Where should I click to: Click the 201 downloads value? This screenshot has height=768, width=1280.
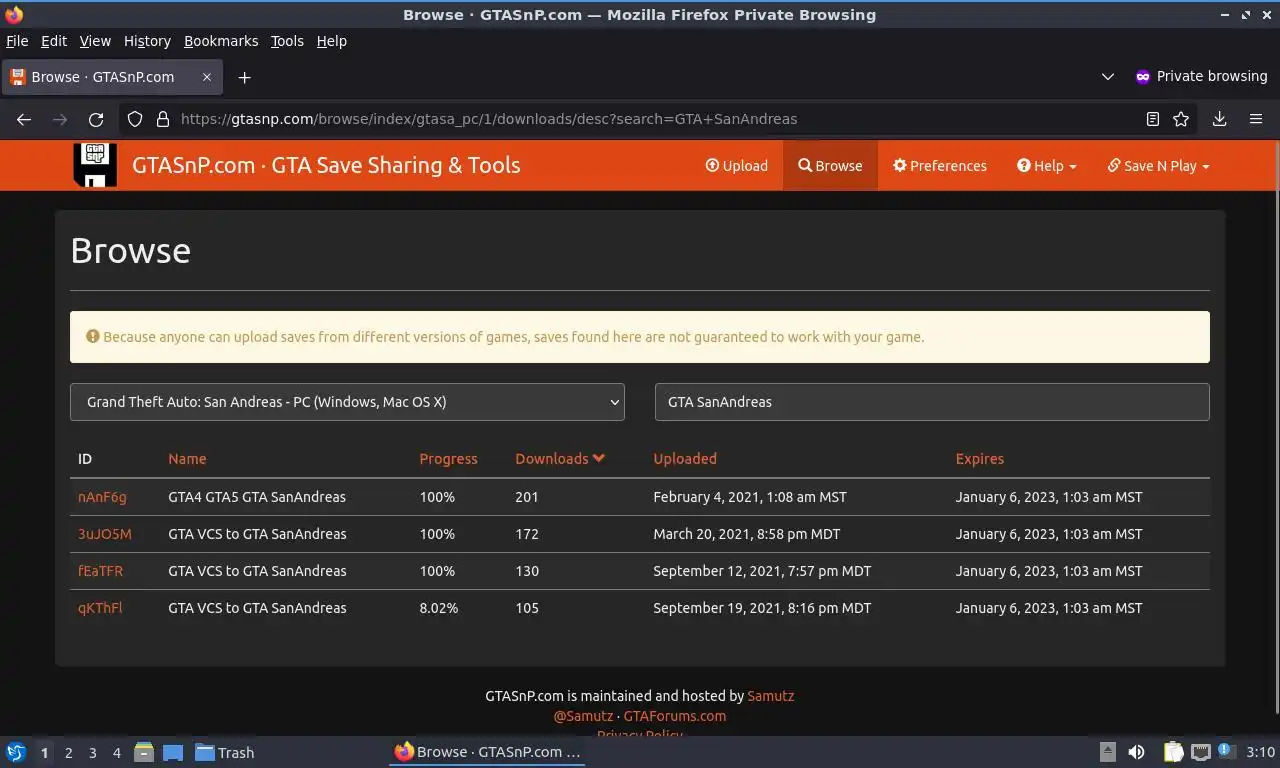tap(527, 497)
